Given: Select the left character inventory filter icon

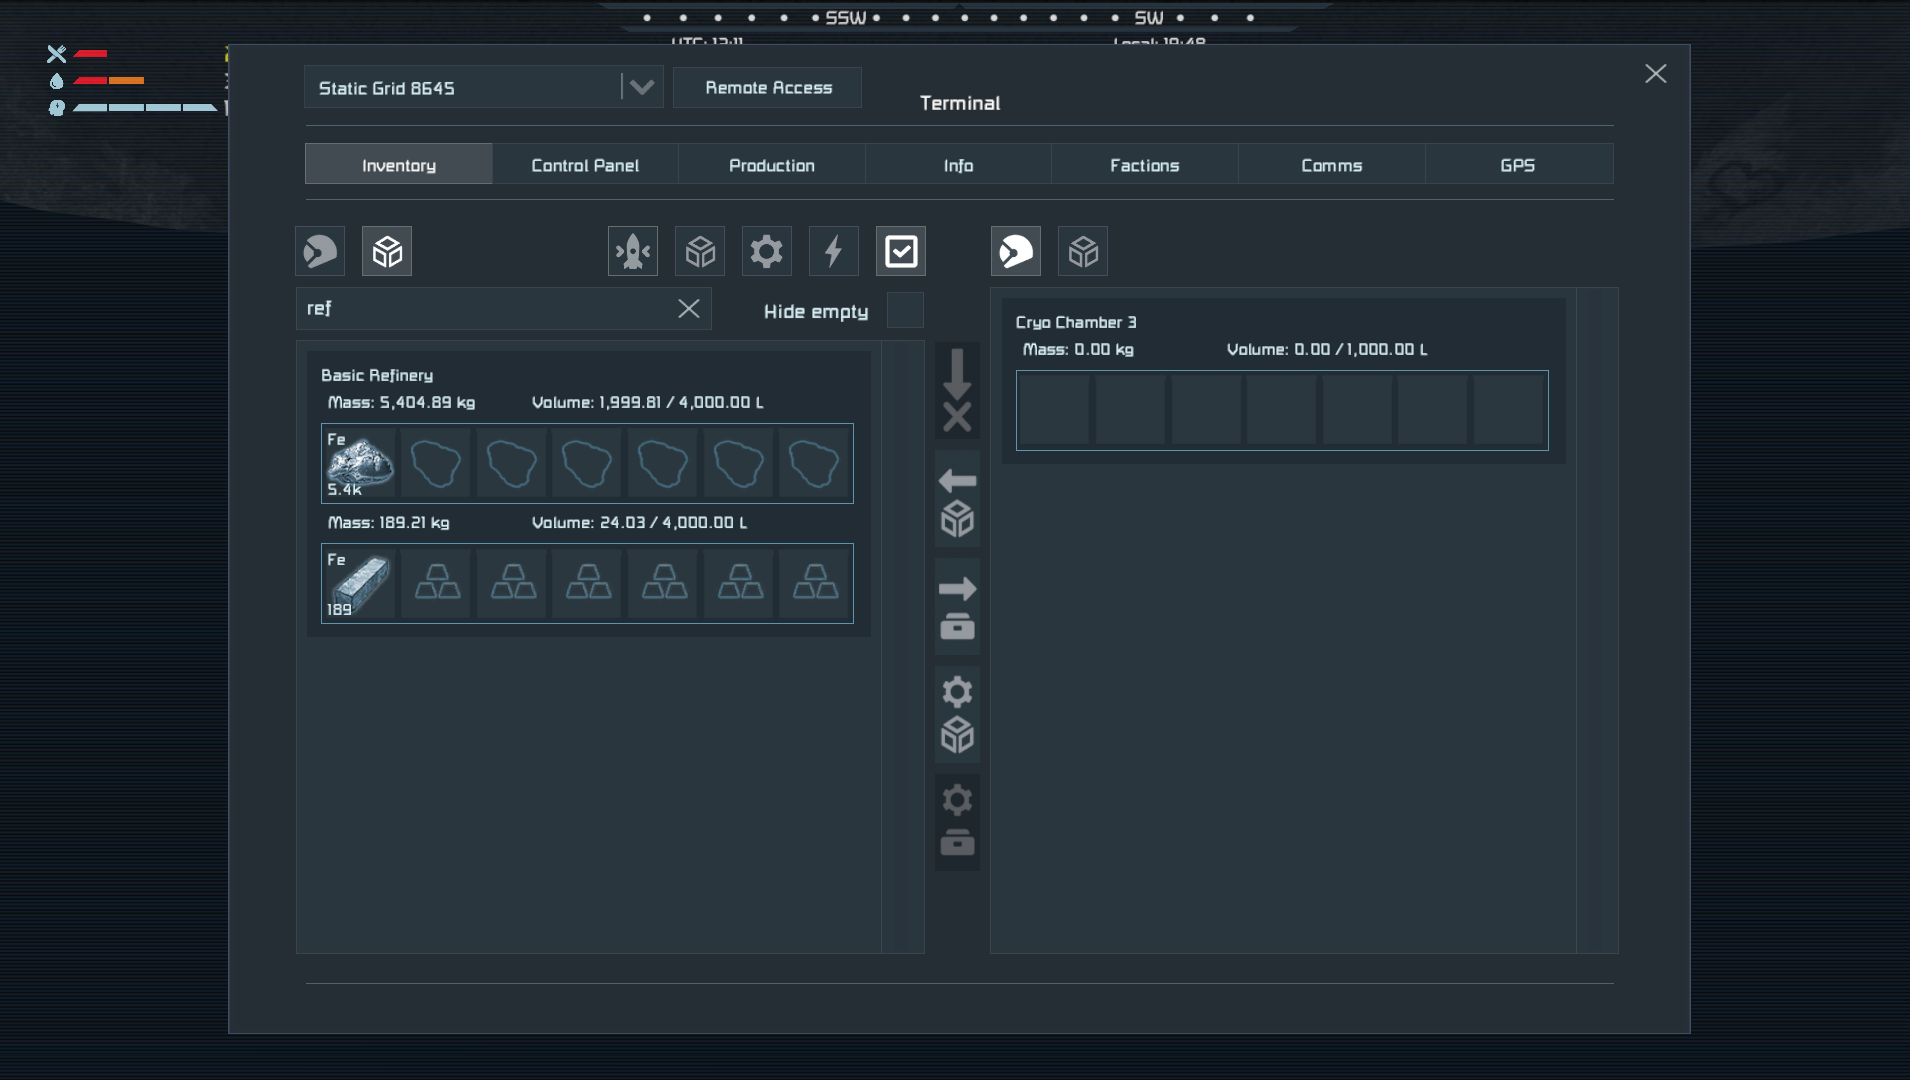Looking at the screenshot, I should (320, 251).
